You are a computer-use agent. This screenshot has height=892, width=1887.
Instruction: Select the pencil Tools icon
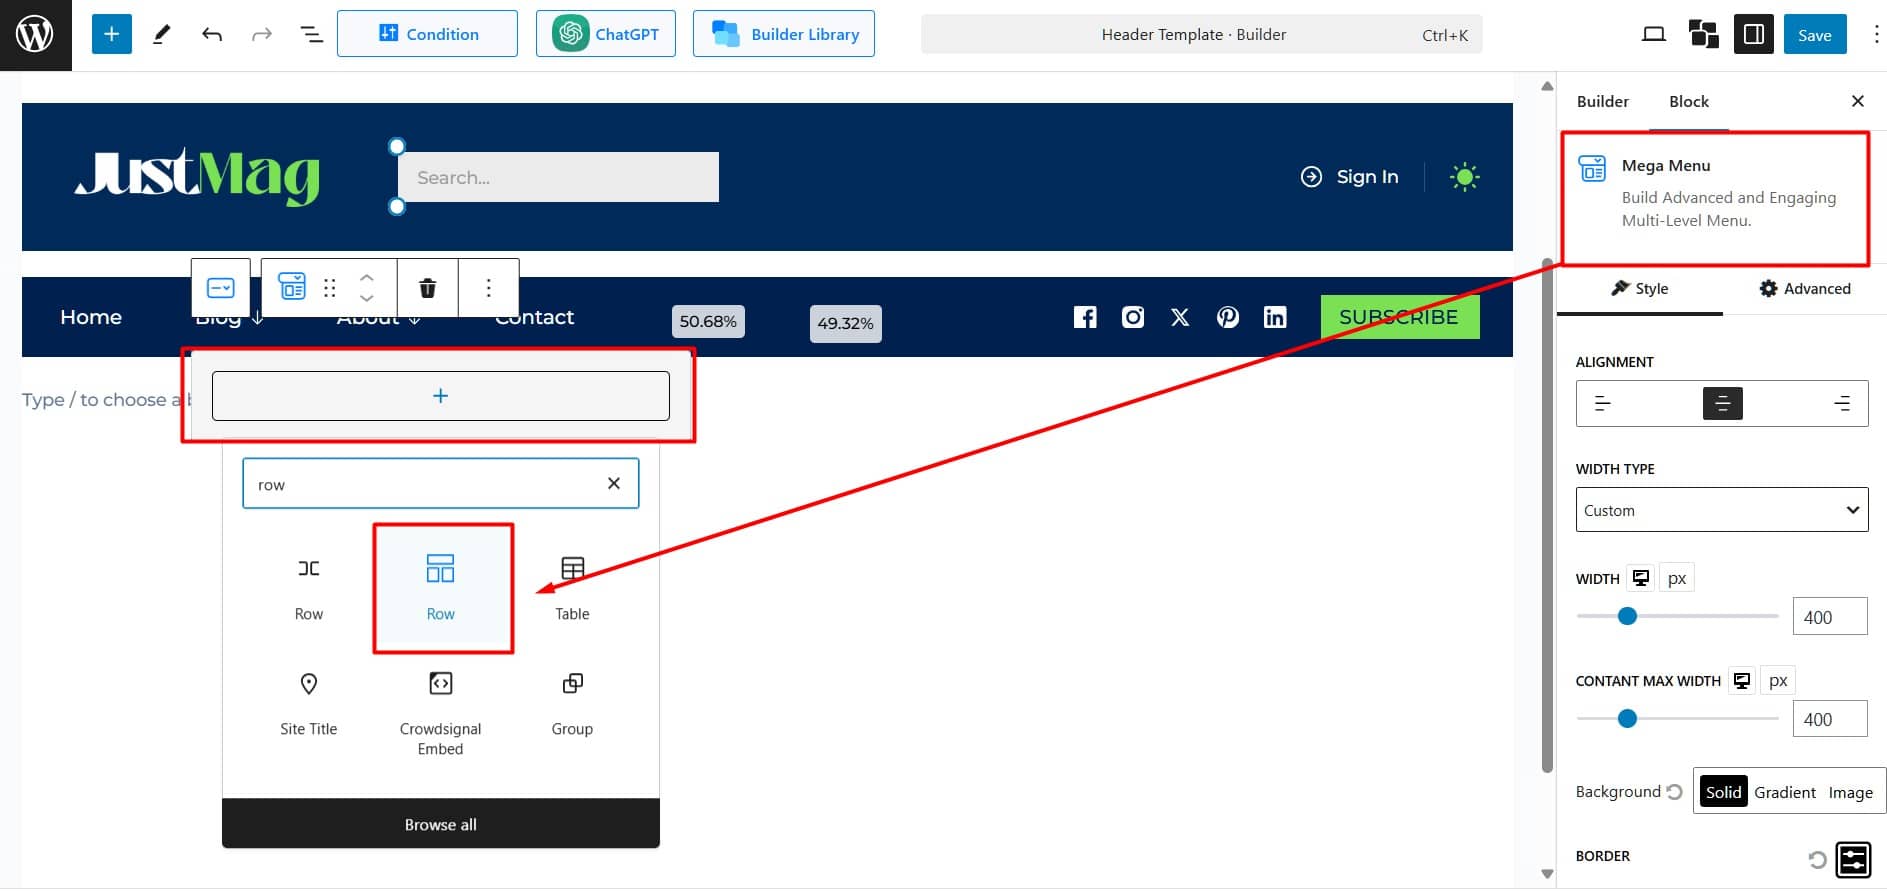coord(161,35)
